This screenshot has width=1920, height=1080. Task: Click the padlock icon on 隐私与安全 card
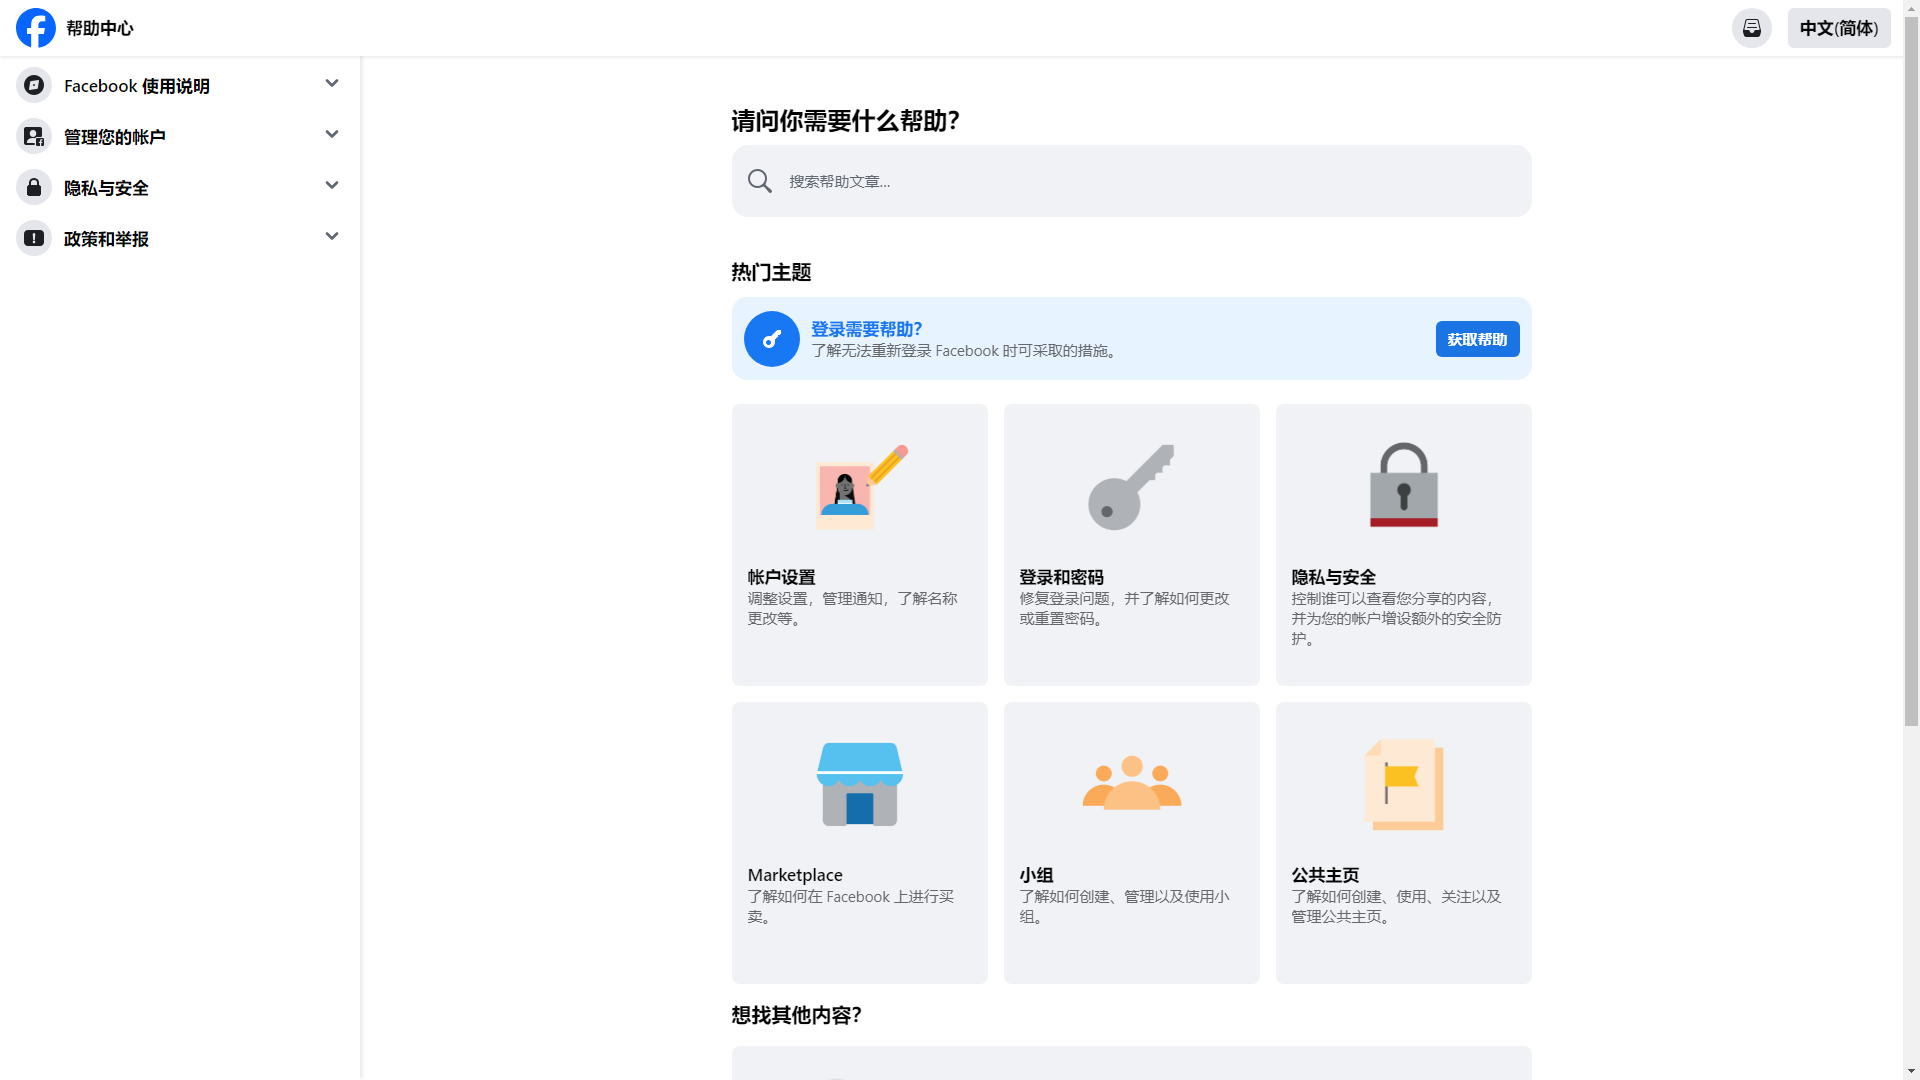pos(1403,486)
